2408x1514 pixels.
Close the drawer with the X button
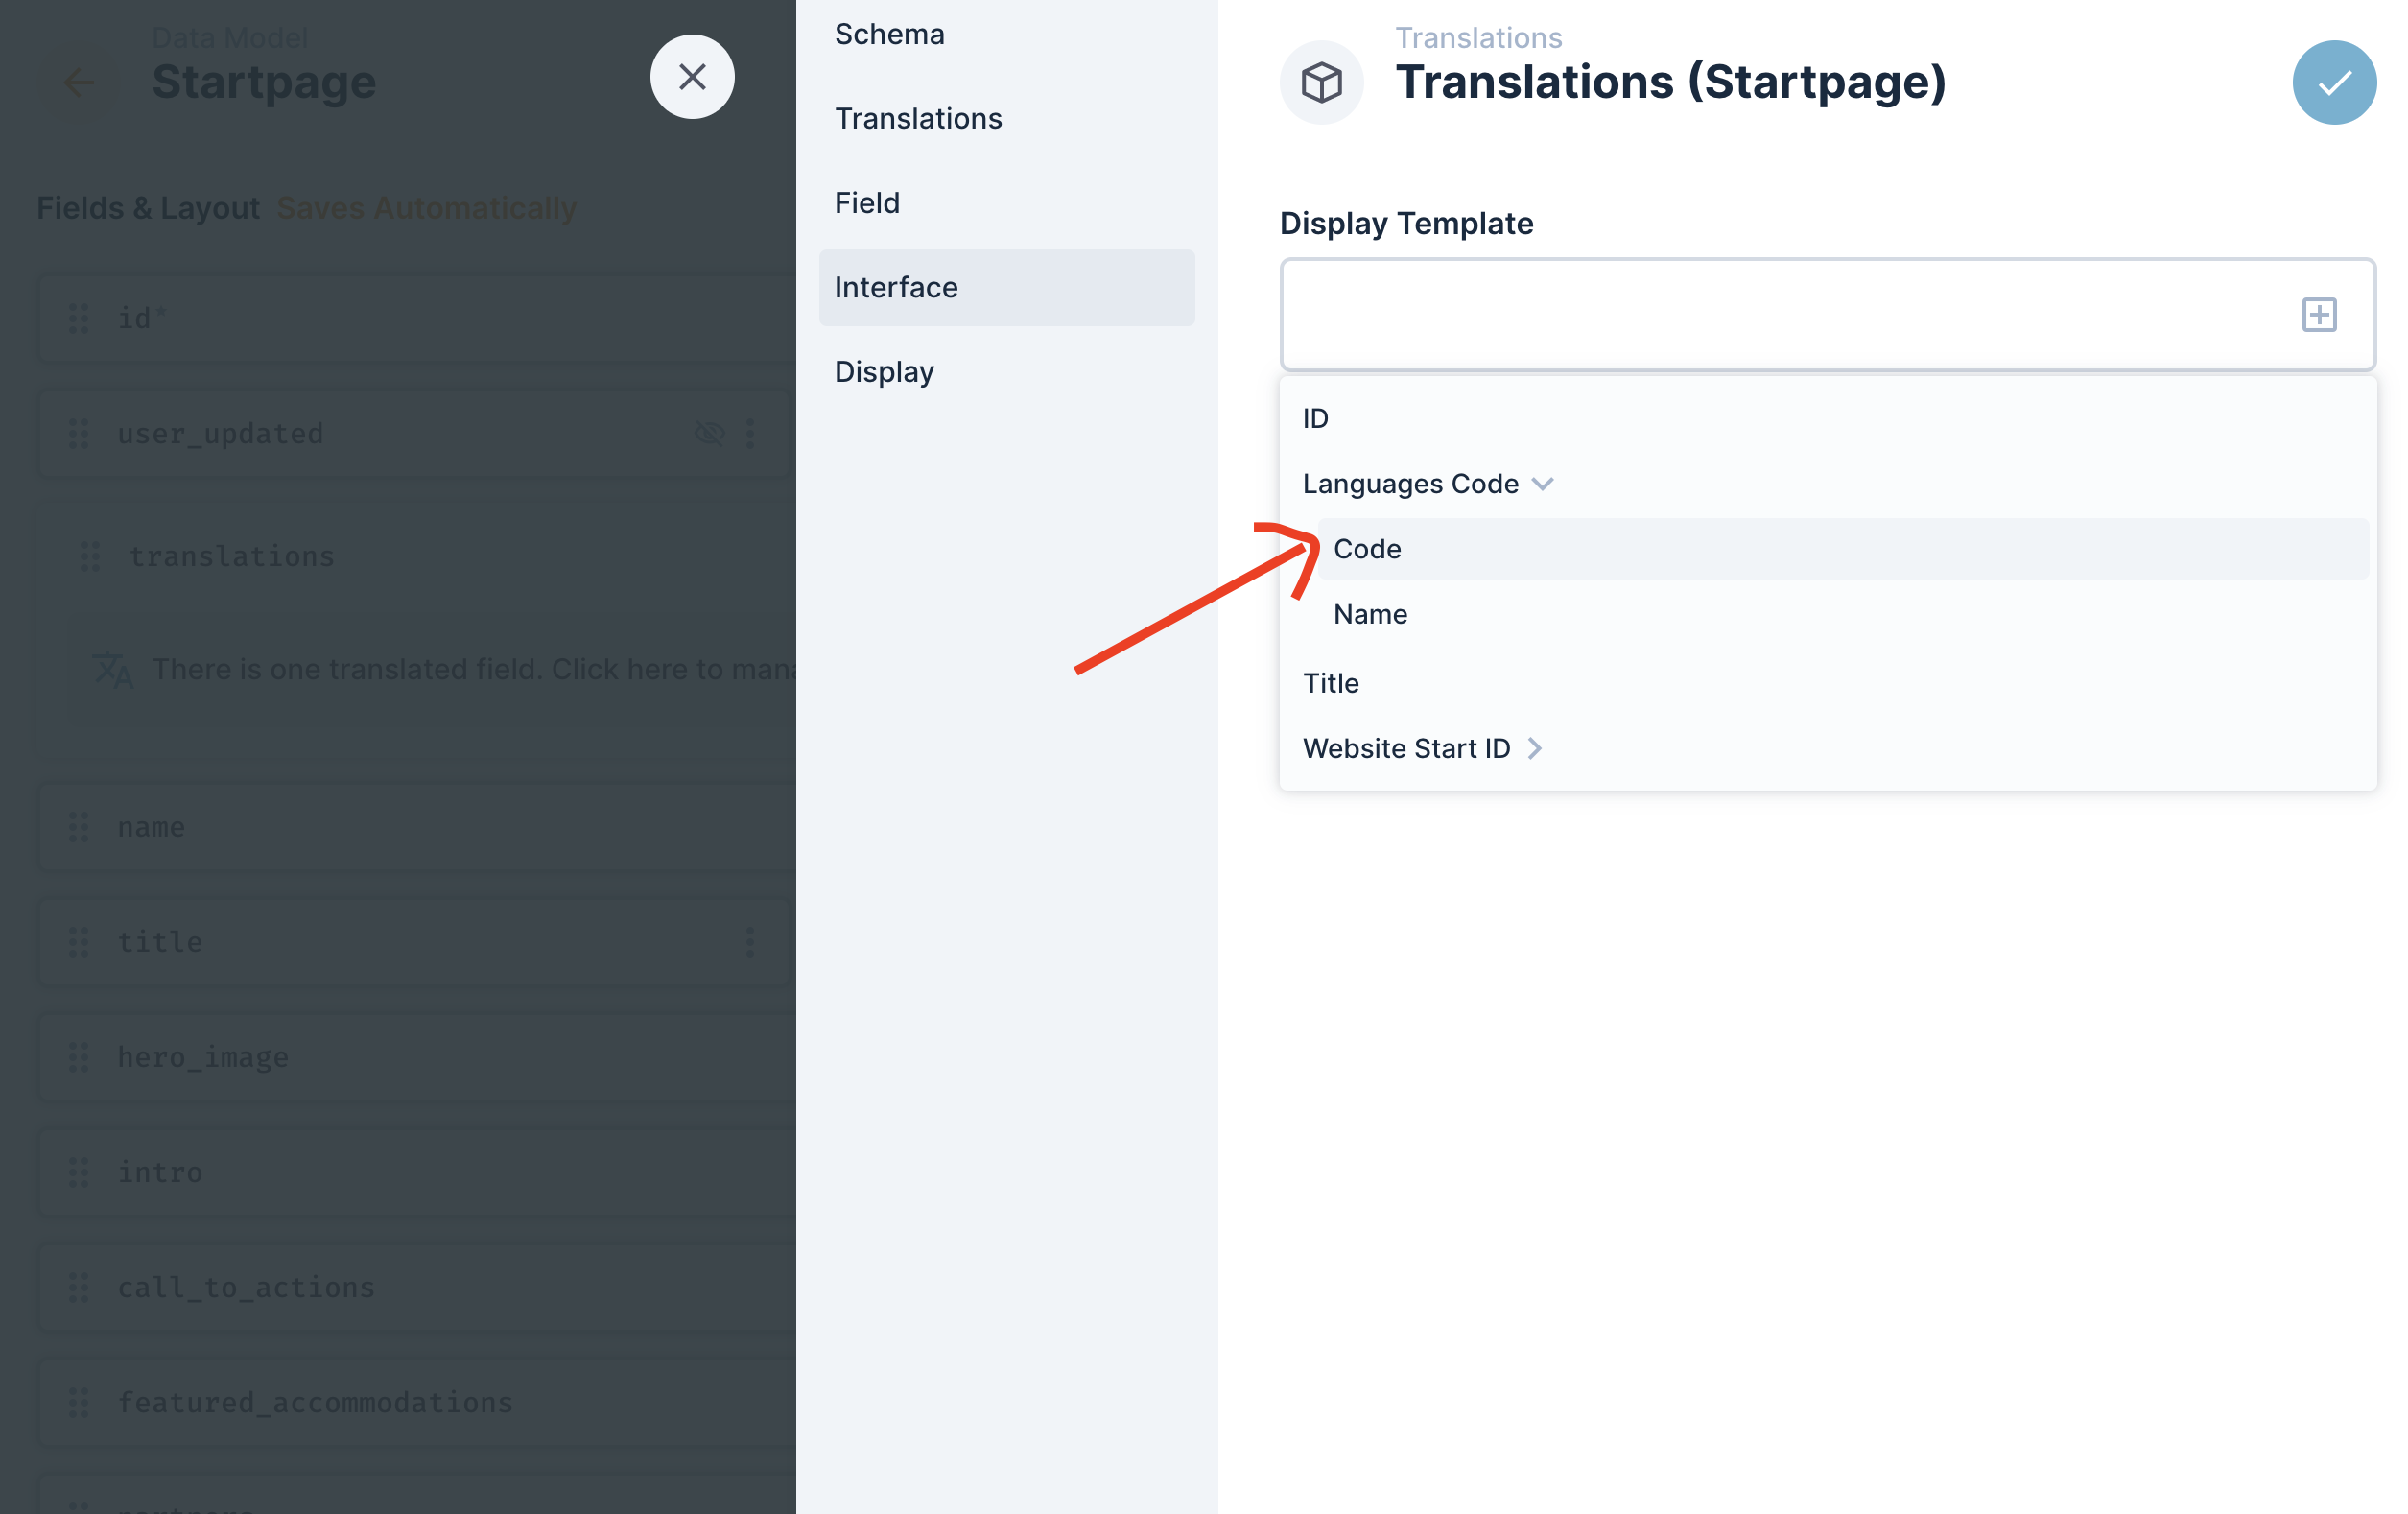(x=692, y=77)
